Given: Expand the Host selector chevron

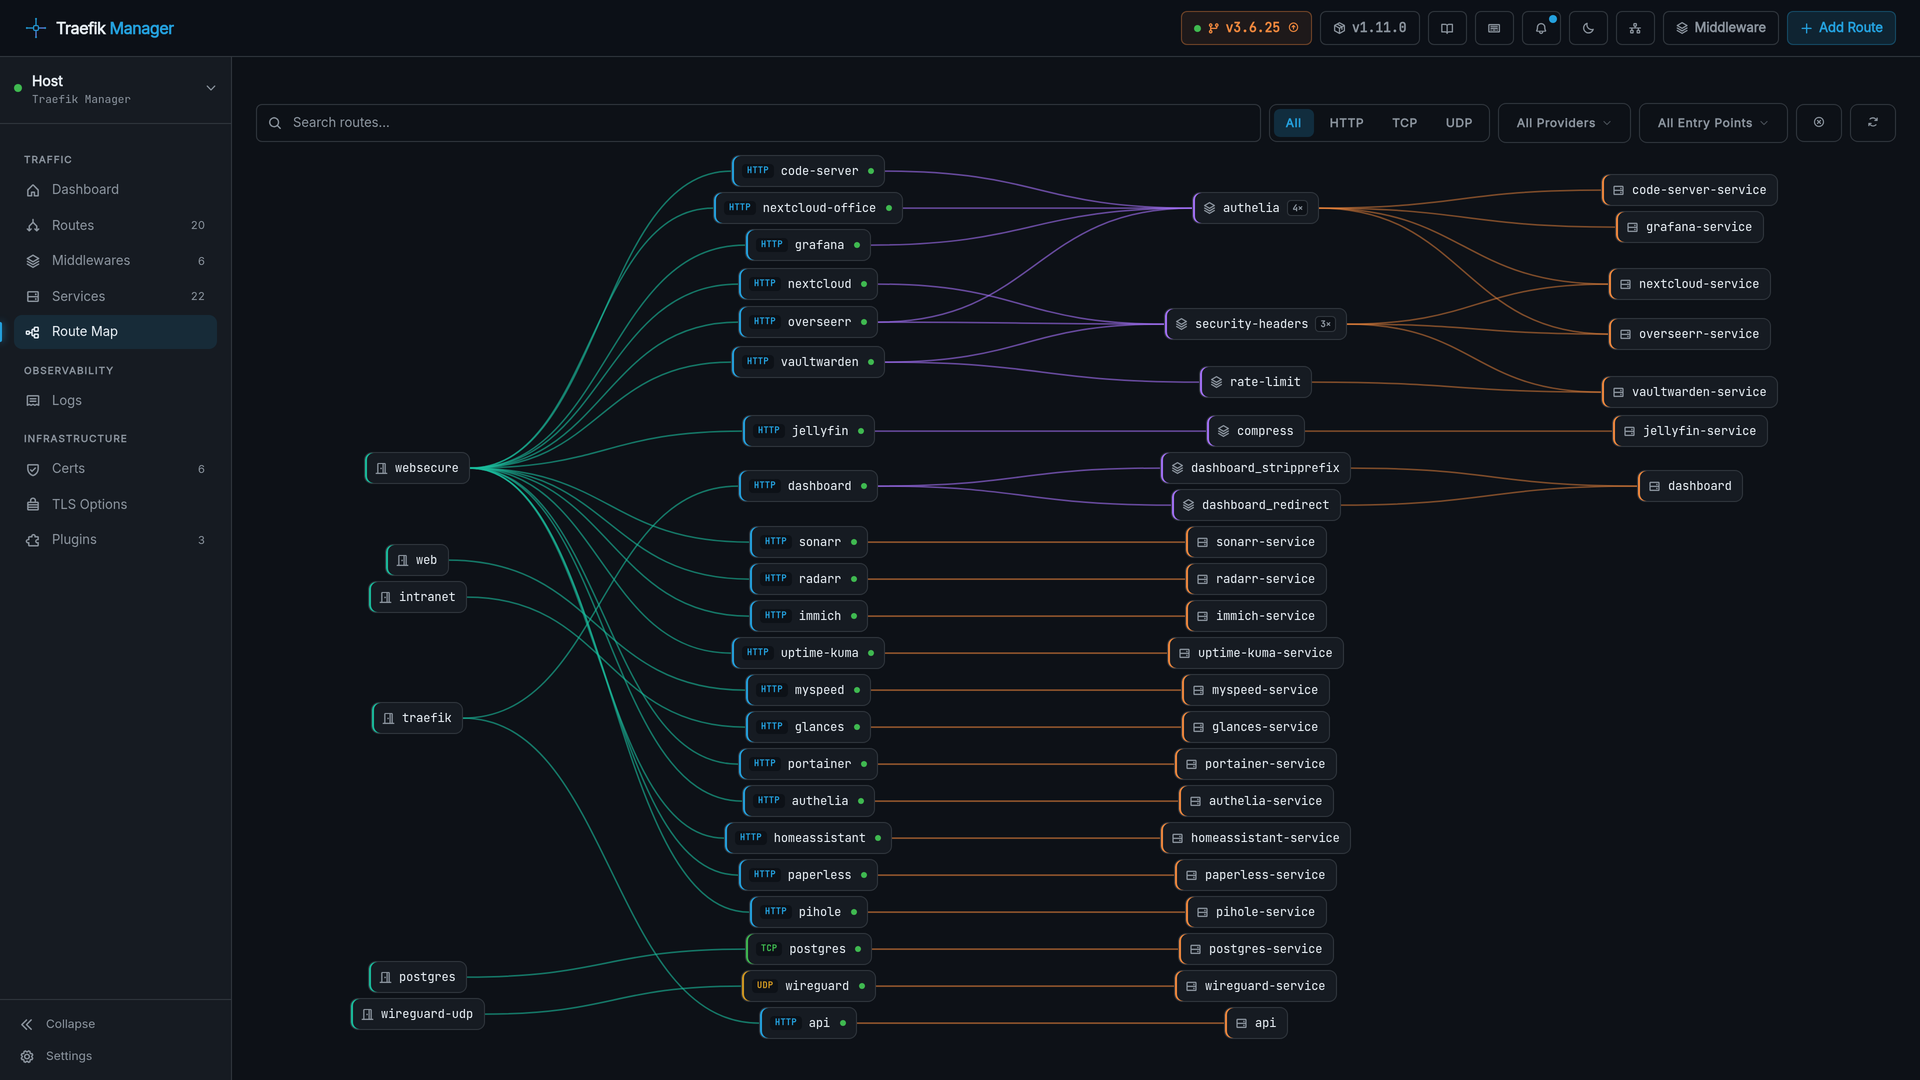Looking at the screenshot, I should (211, 88).
